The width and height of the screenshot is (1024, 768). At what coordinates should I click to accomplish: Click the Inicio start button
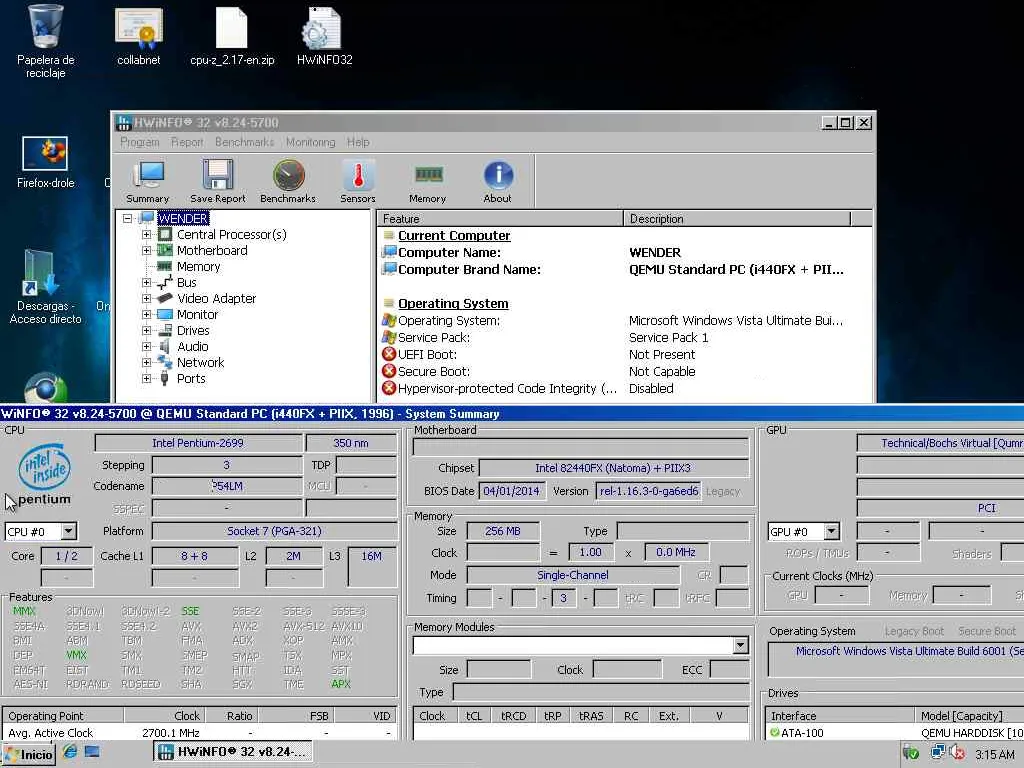coord(28,755)
